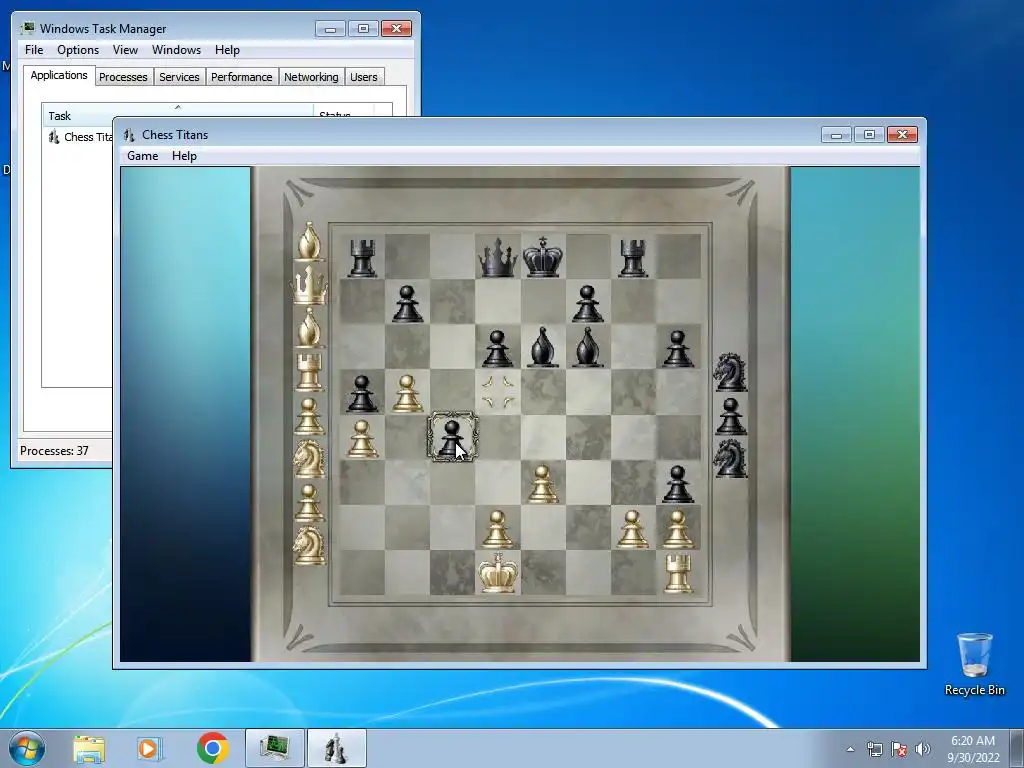Open Task Manager View menu
The height and width of the screenshot is (768, 1024).
click(125, 50)
